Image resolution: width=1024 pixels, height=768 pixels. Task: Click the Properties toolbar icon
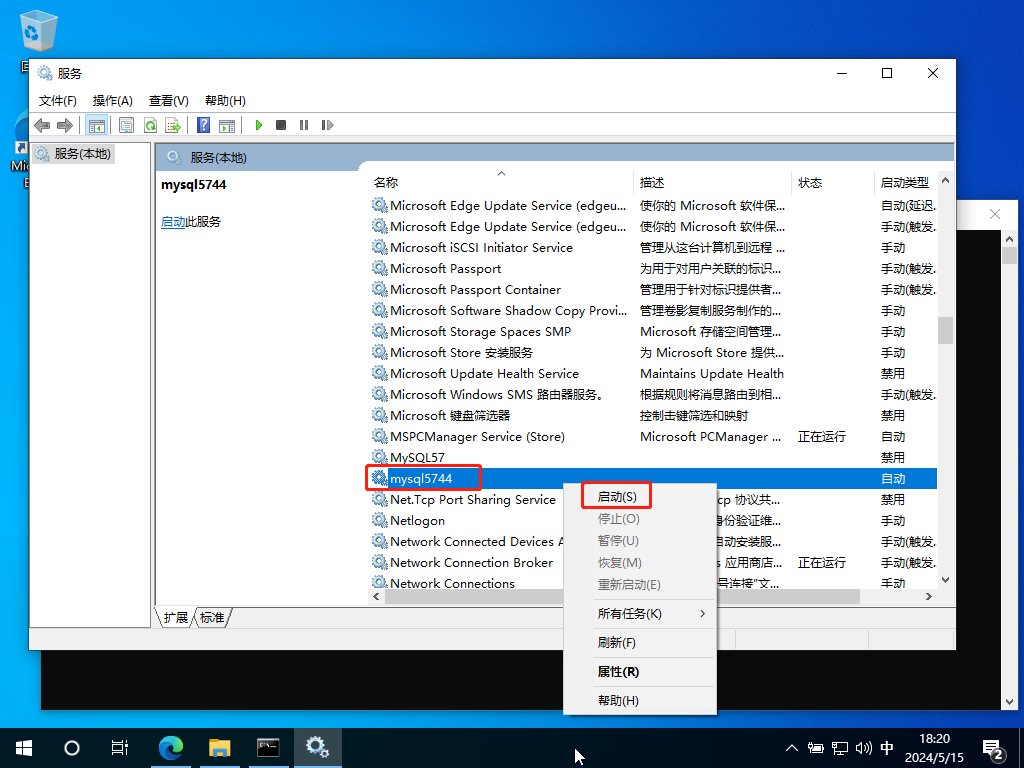click(x=126, y=125)
